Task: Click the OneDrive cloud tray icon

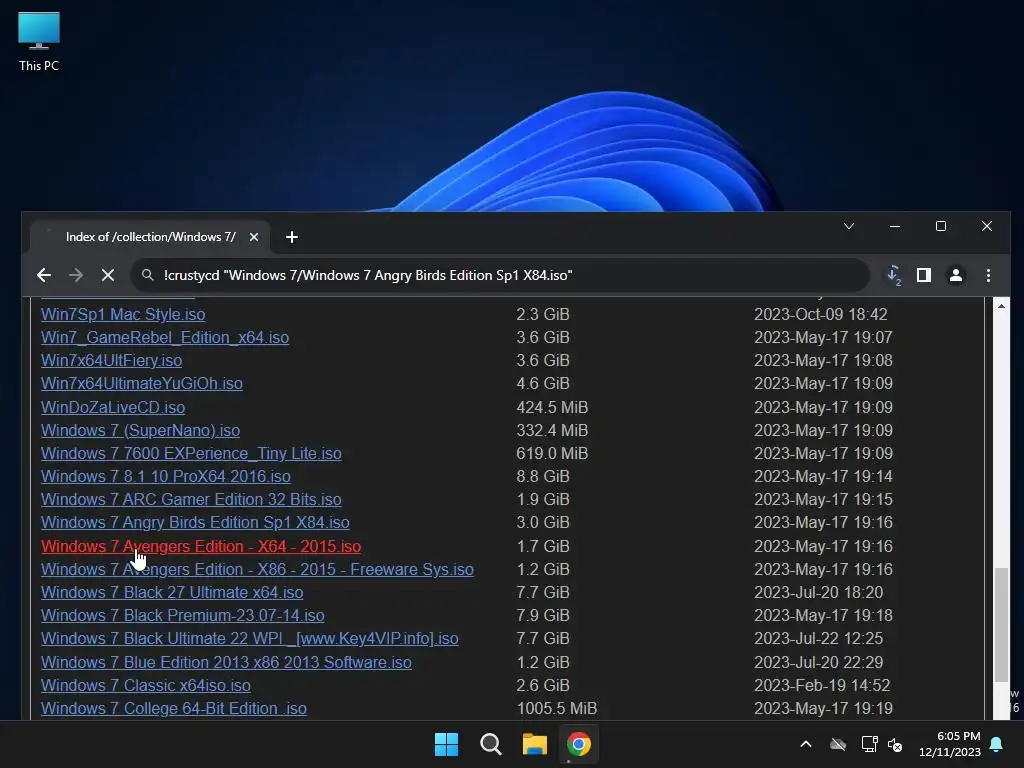Action: (x=838, y=744)
